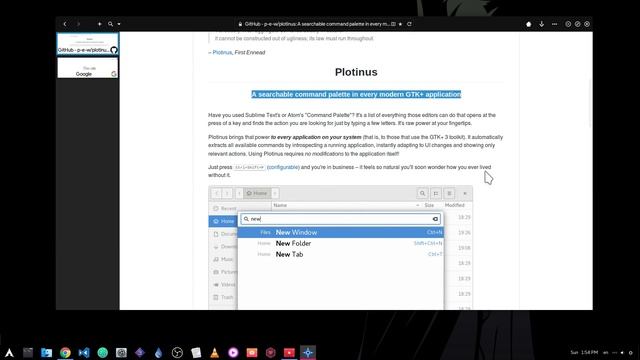Open the orange screenshot app in the panel
This screenshot has height=360, width=640.
pyautogui.click(x=252, y=353)
